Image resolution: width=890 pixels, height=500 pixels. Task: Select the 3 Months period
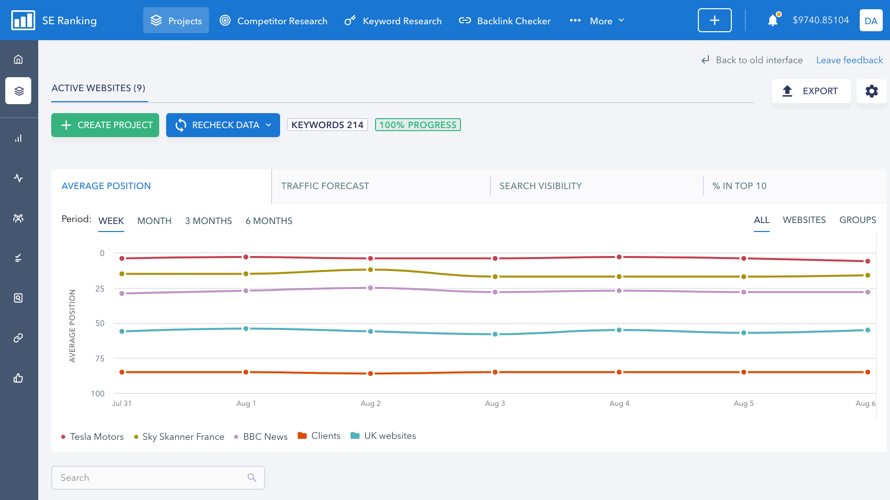(208, 221)
